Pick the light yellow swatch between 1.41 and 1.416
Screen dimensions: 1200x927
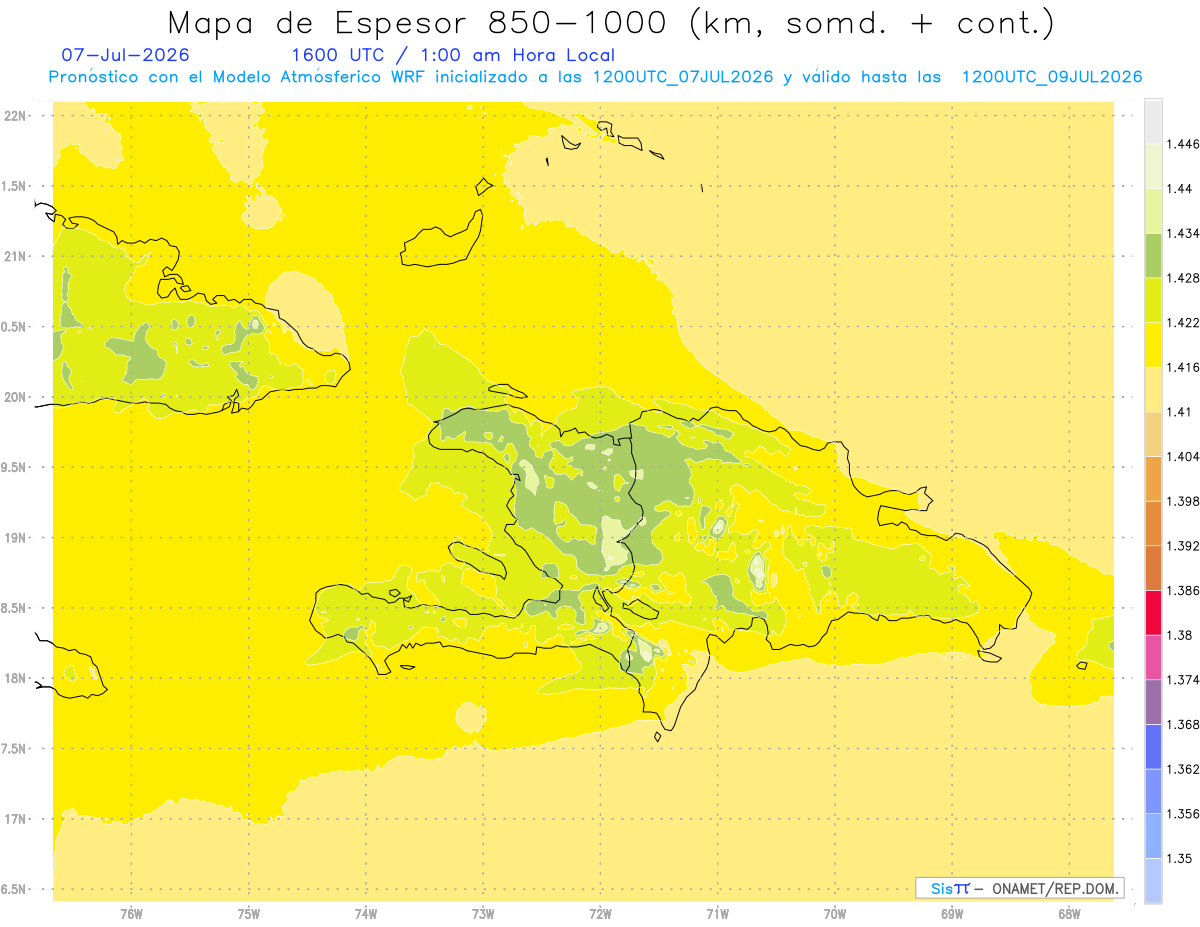pyautogui.click(x=1153, y=389)
